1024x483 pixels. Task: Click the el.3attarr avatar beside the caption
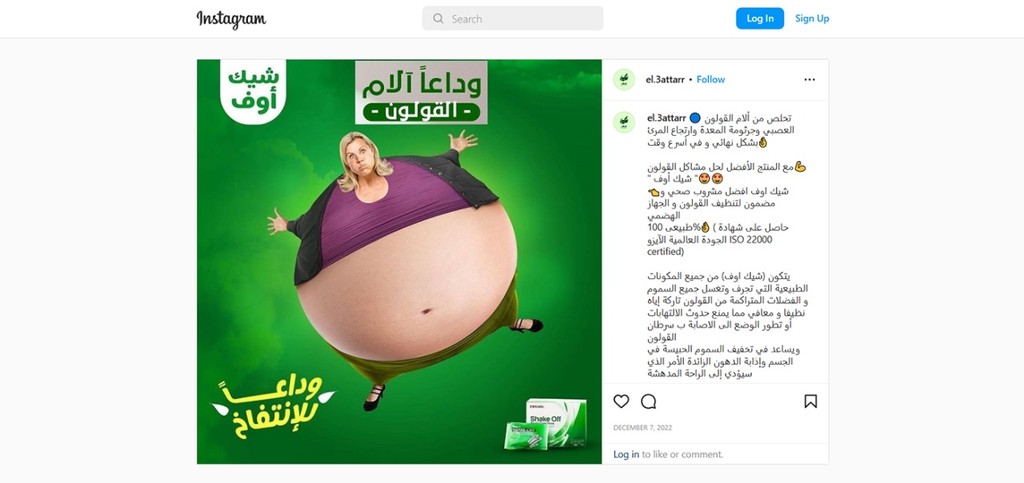pos(624,122)
